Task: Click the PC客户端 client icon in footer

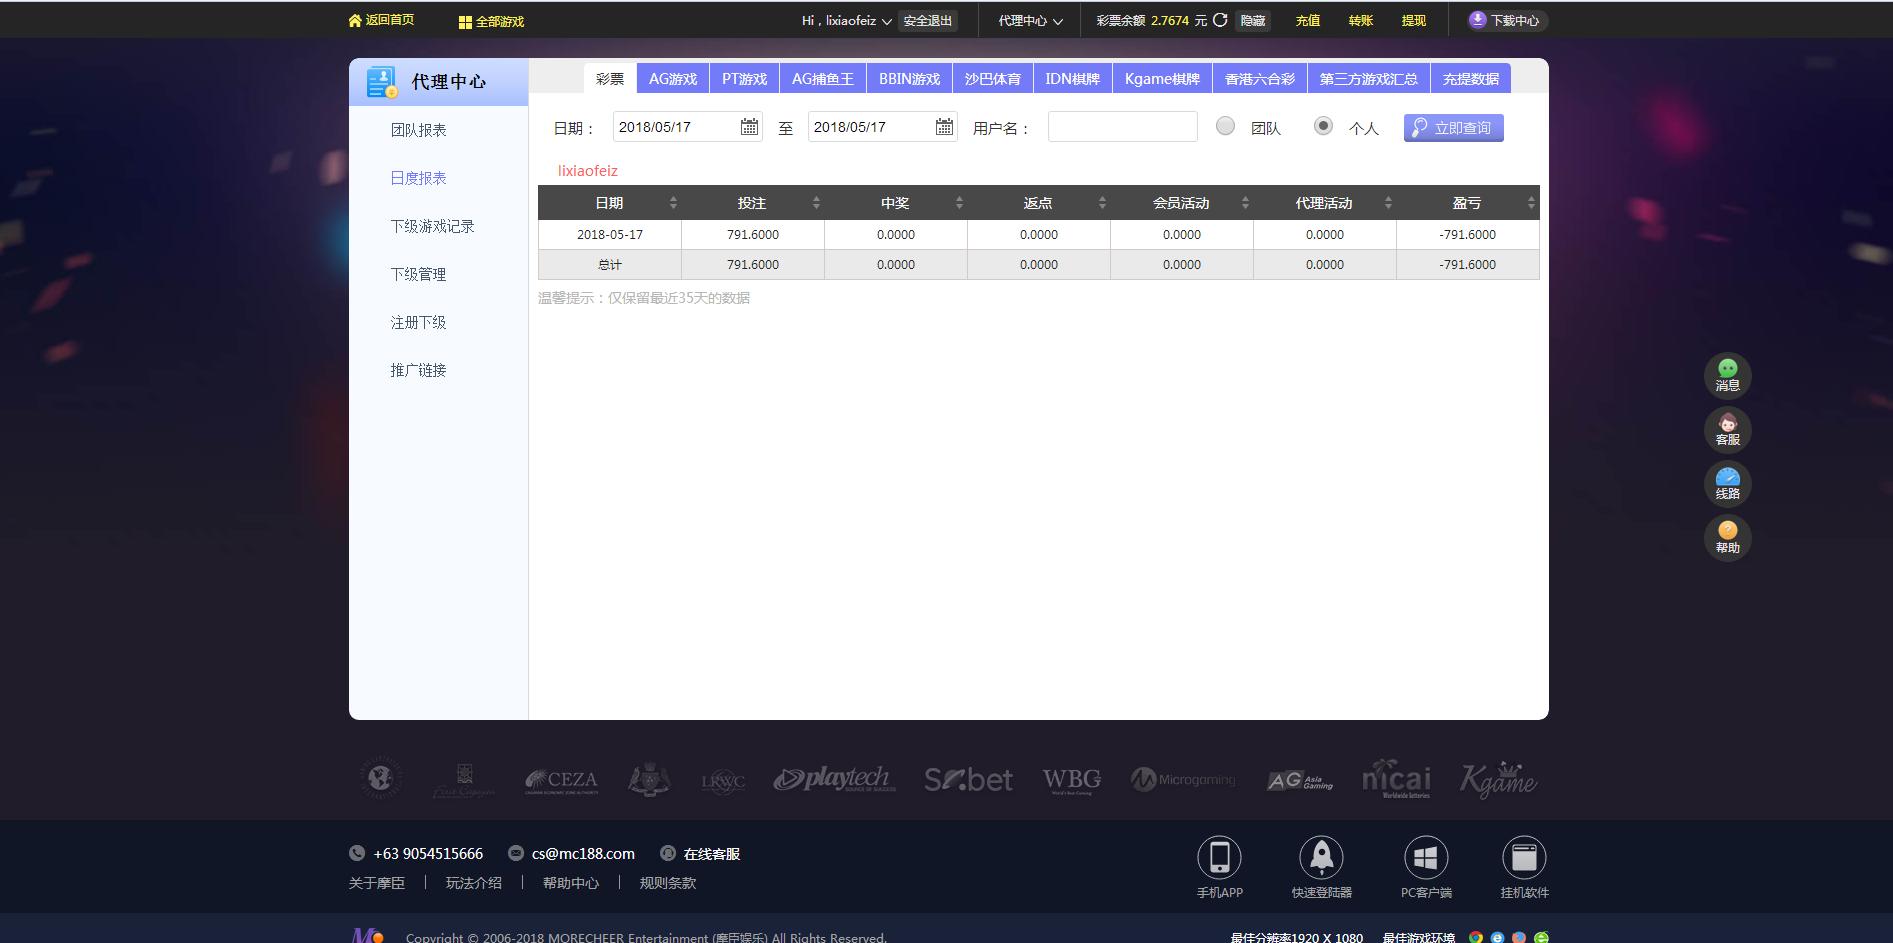Action: coord(1426,857)
